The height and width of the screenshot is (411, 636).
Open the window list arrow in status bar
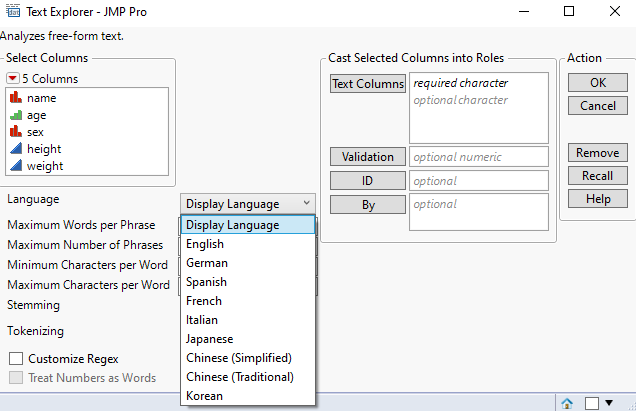pos(609,403)
